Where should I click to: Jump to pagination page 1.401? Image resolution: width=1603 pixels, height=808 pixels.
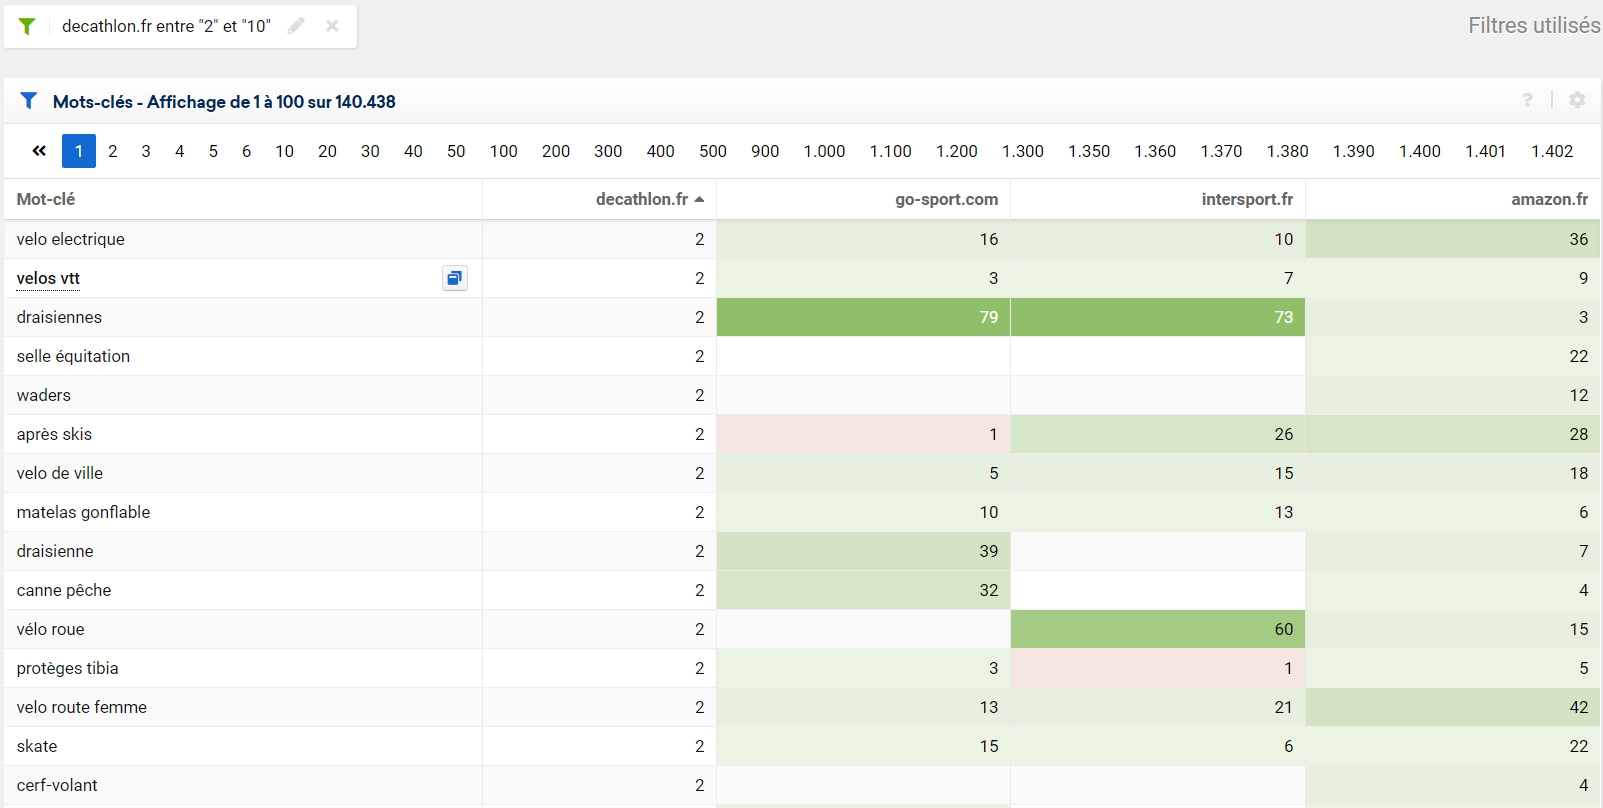(x=1486, y=151)
